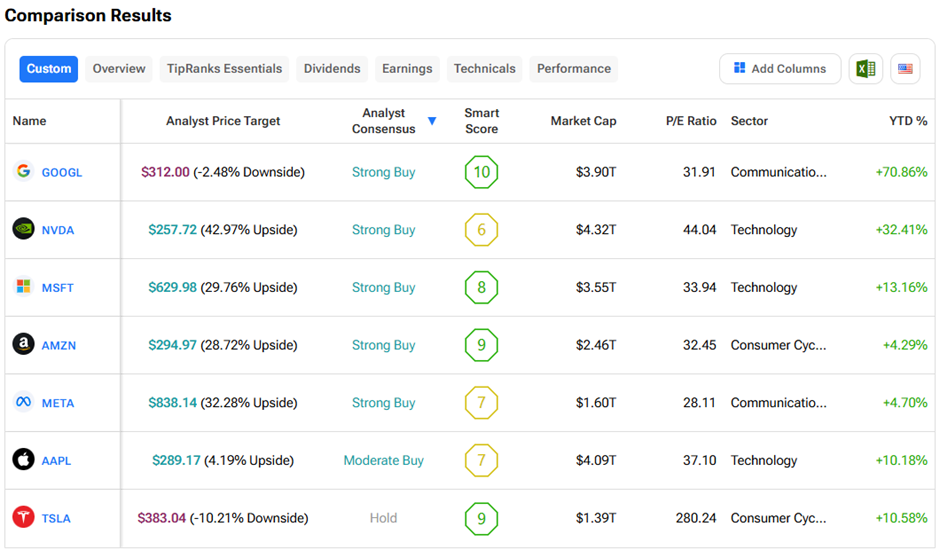Image resolution: width=940 pixels, height=558 pixels.
Task: Sort by Market Cap column header
Action: [583, 121]
